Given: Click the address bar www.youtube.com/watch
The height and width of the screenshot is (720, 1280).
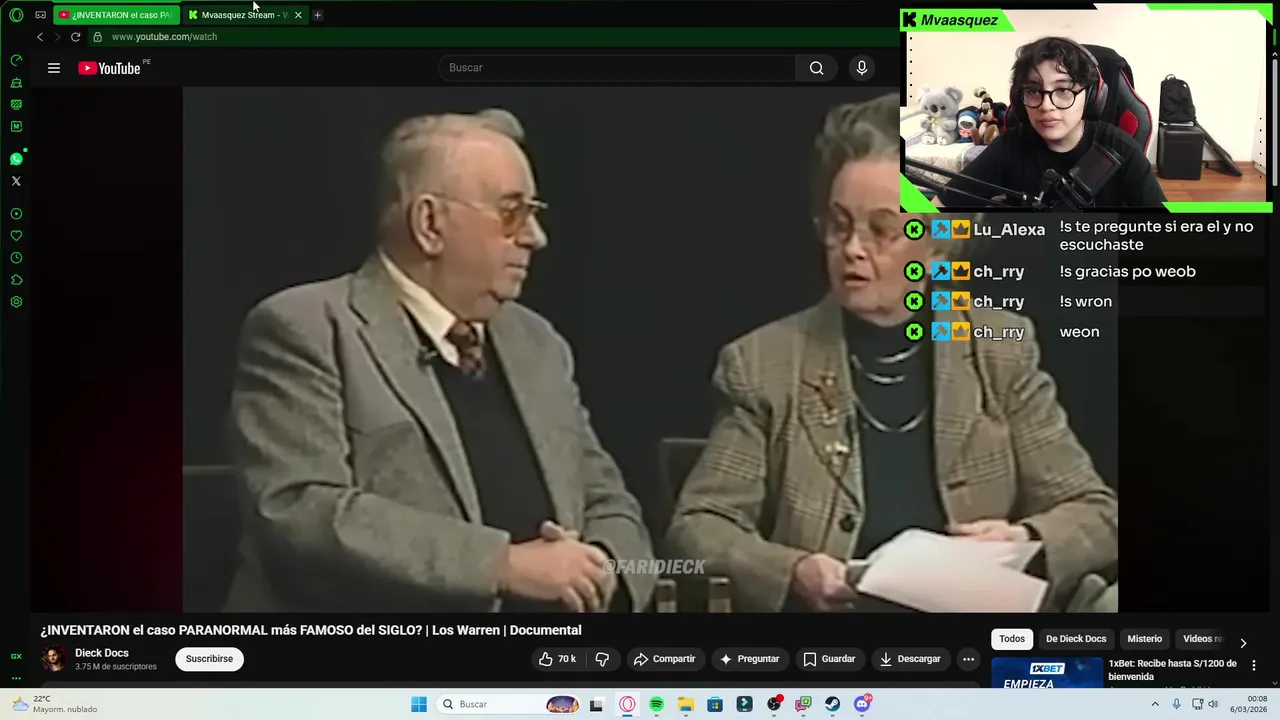Looking at the screenshot, I should pyautogui.click(x=164, y=37).
